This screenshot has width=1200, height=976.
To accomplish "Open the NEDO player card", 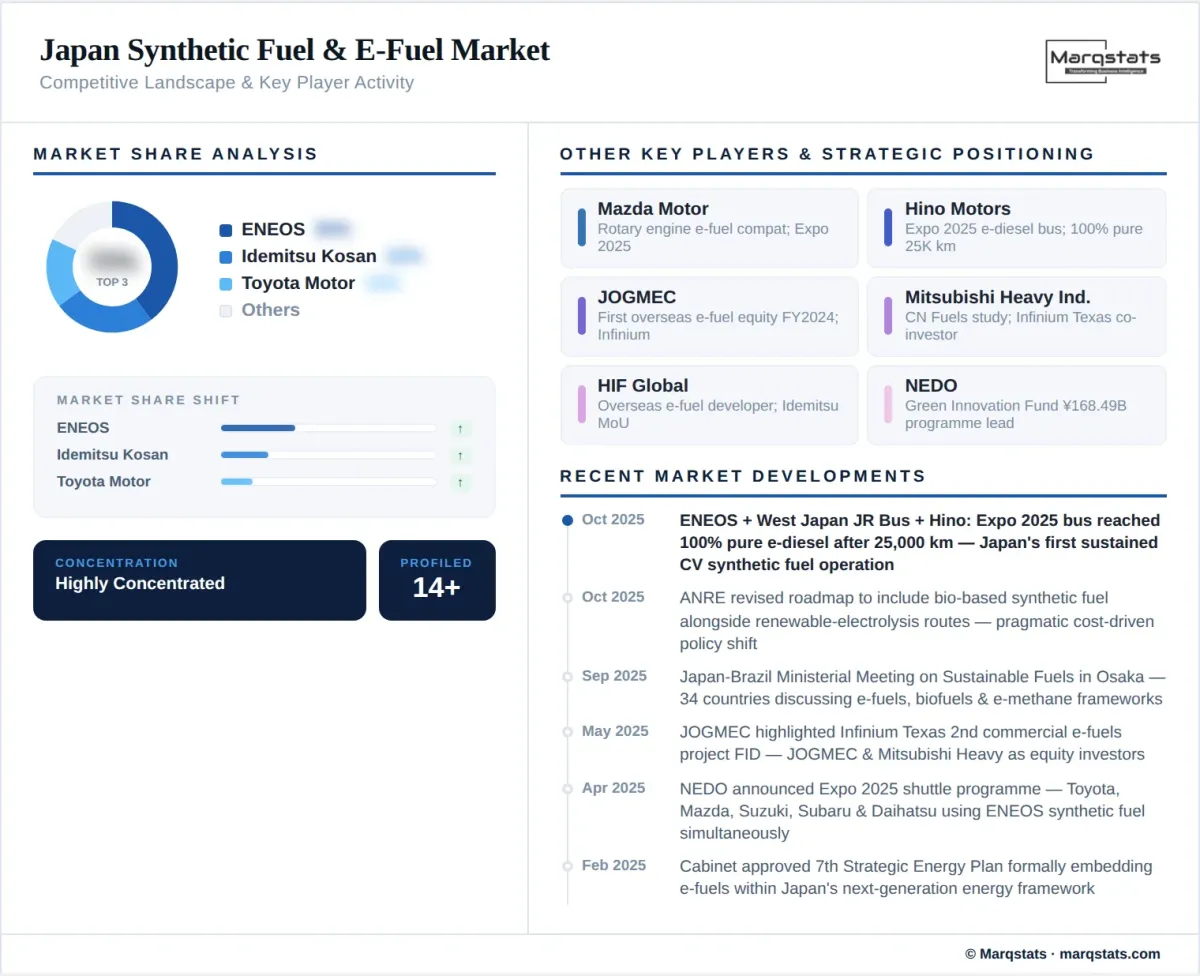I will (x=1016, y=405).
